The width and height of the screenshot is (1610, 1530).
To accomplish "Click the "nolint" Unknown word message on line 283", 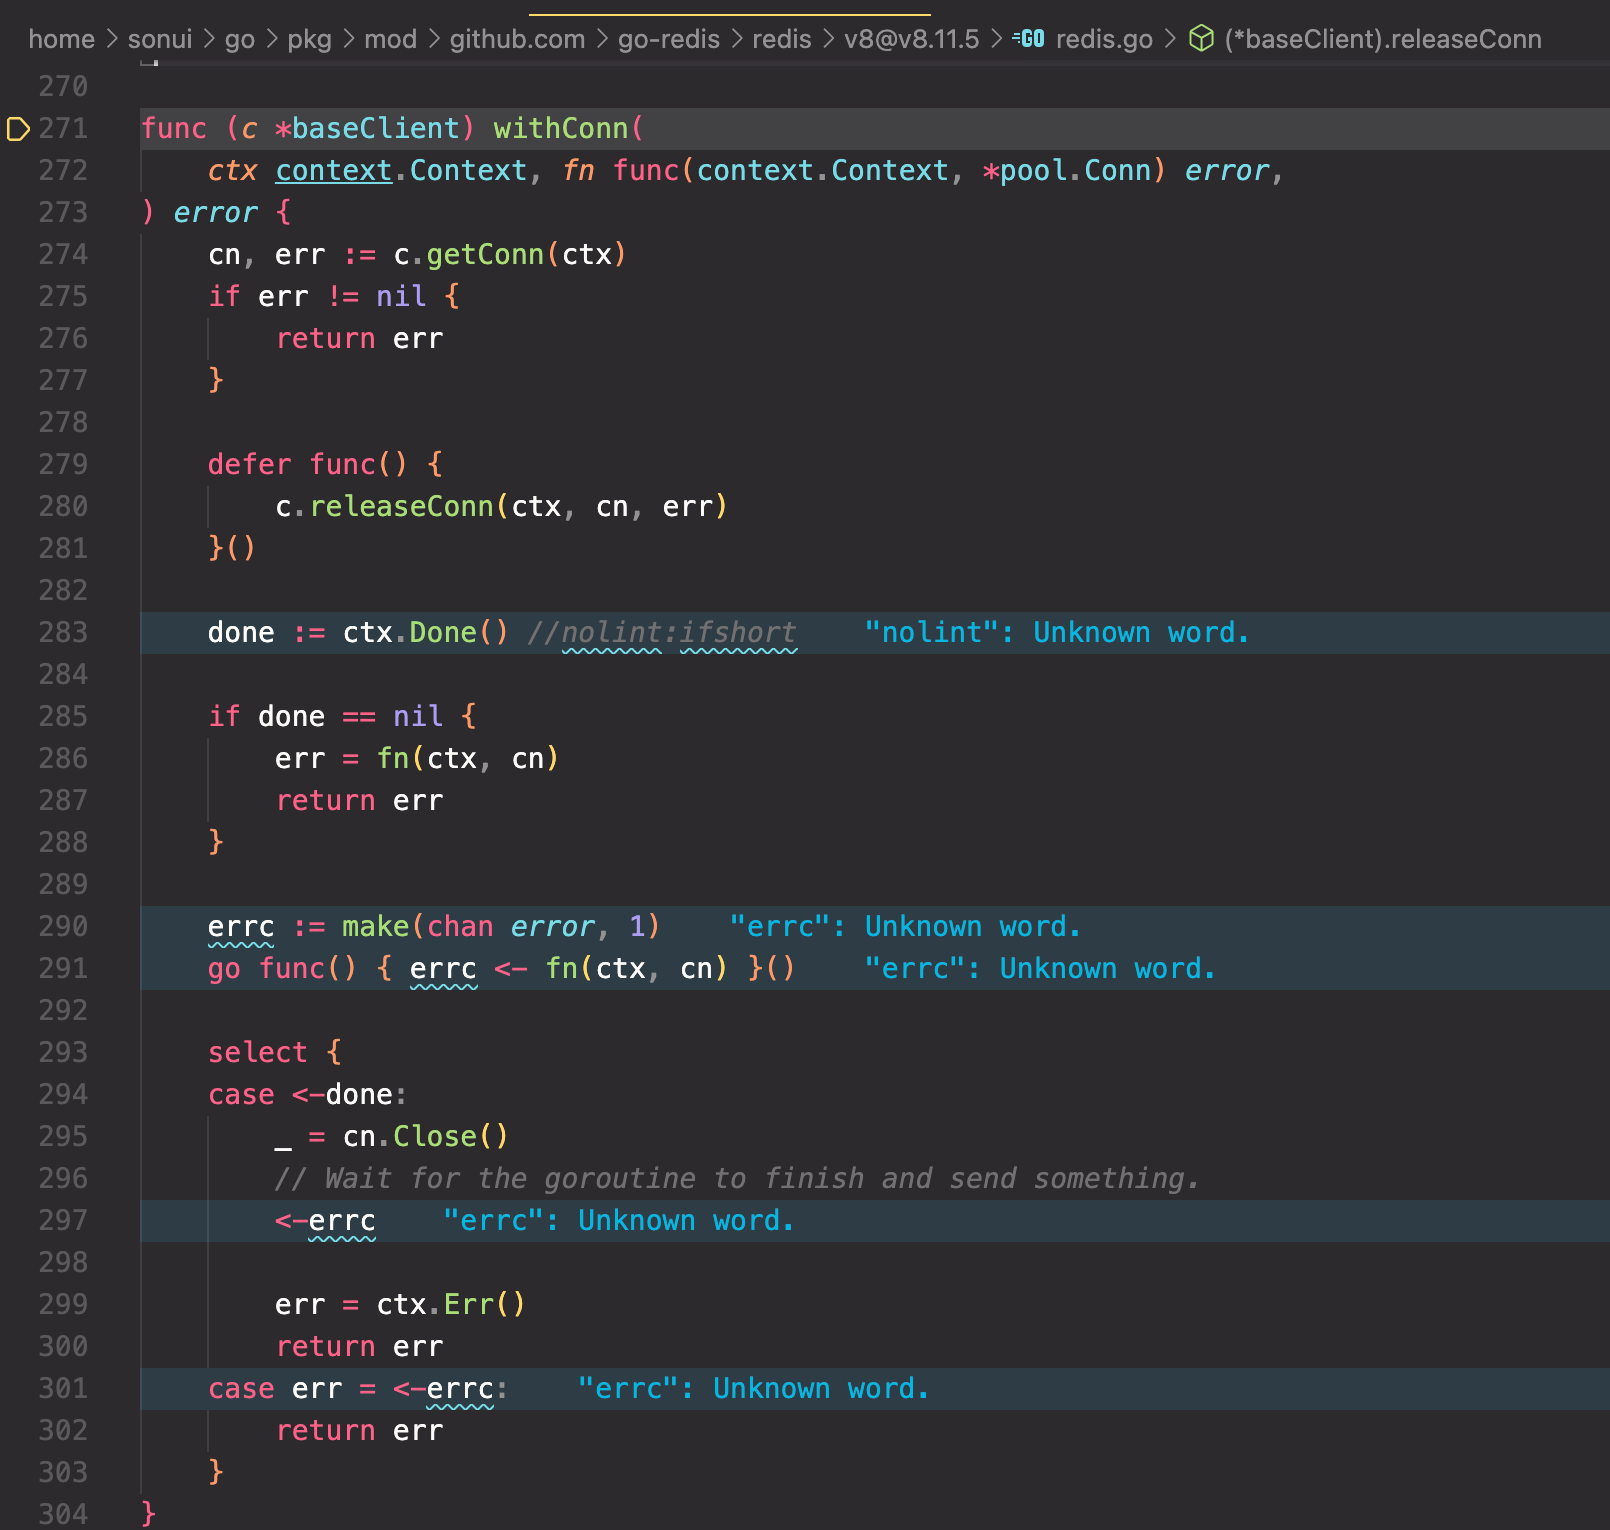I will click(1056, 633).
